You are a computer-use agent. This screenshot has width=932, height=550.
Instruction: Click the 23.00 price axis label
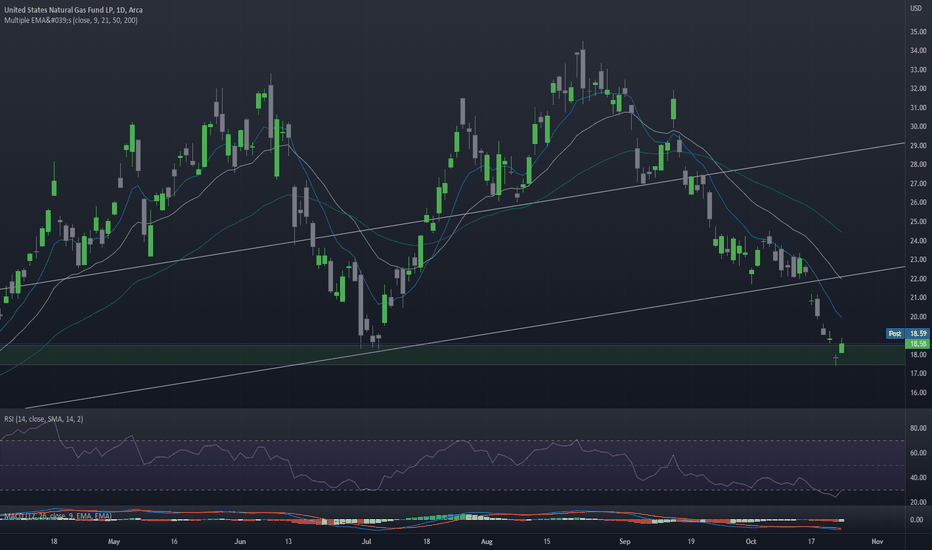coord(918,260)
